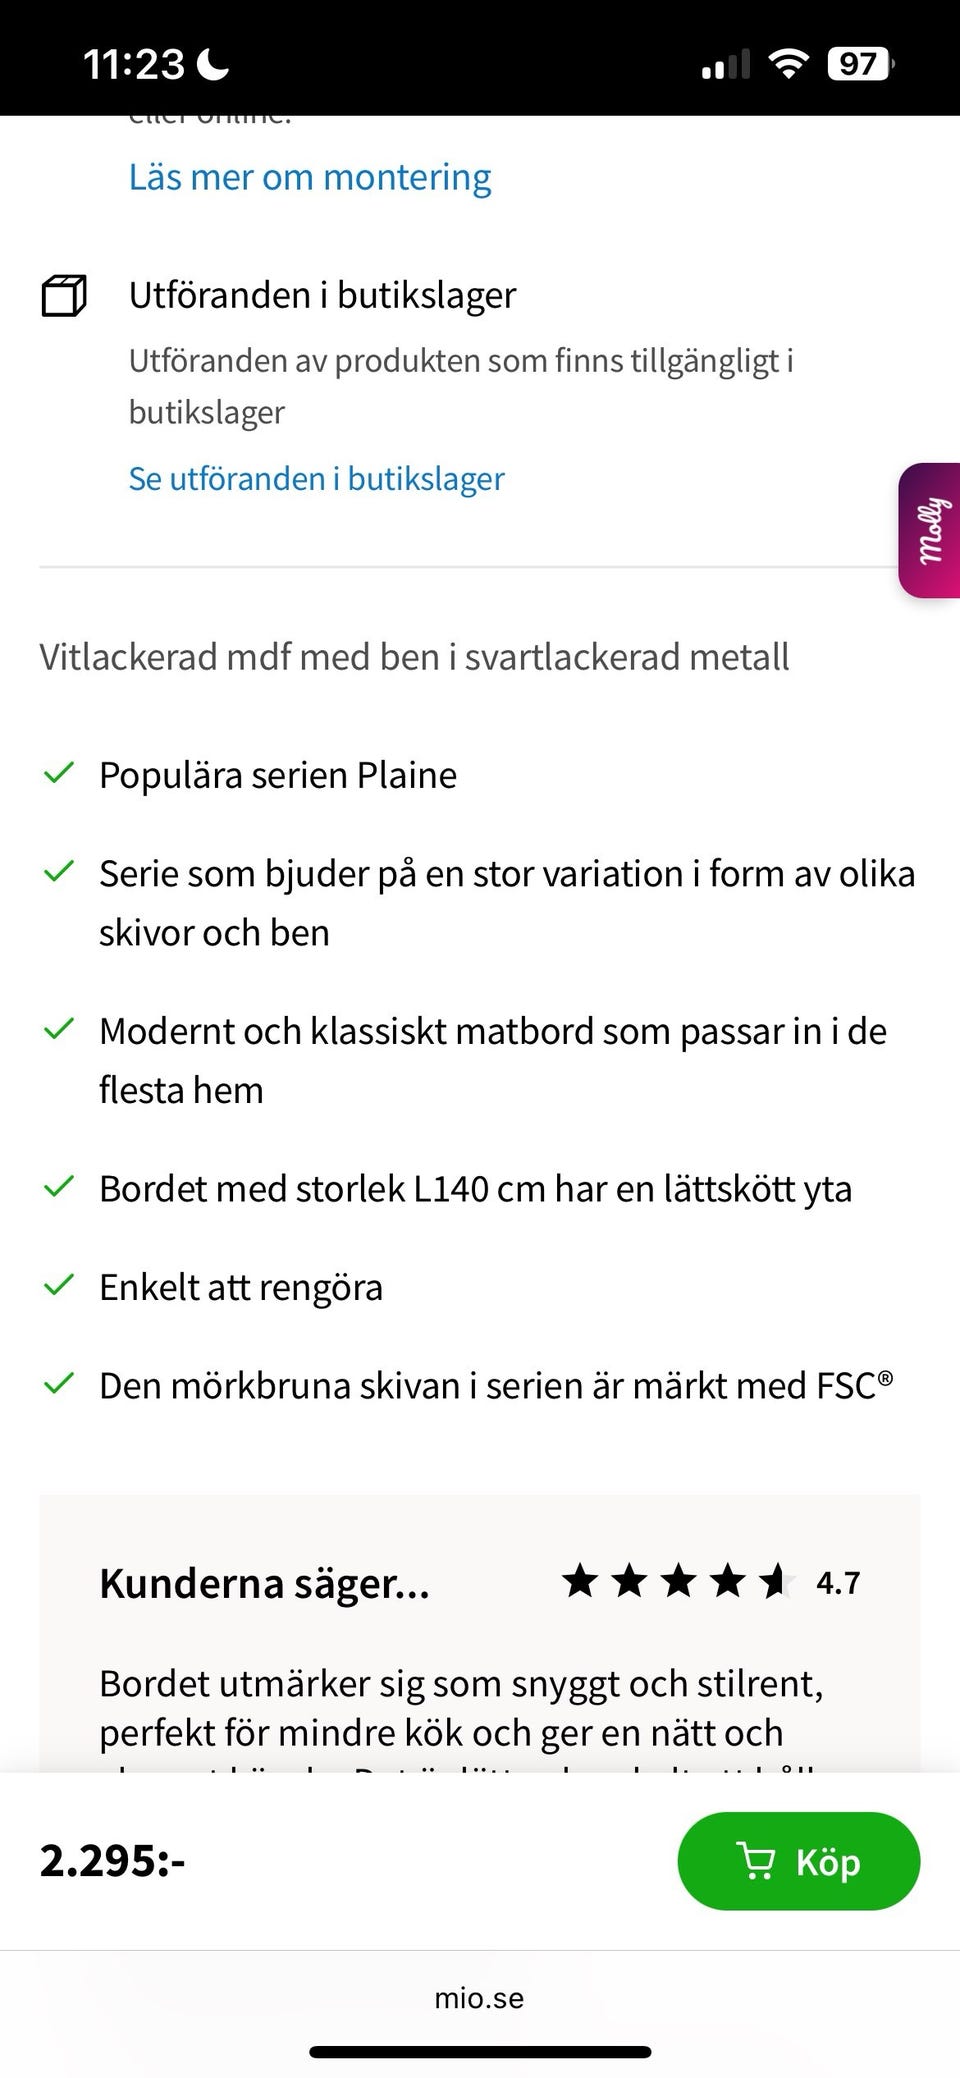Image resolution: width=960 pixels, height=2078 pixels.
Task: Tap the shopping cart icon in Köp button
Action: pyautogui.click(x=756, y=1861)
